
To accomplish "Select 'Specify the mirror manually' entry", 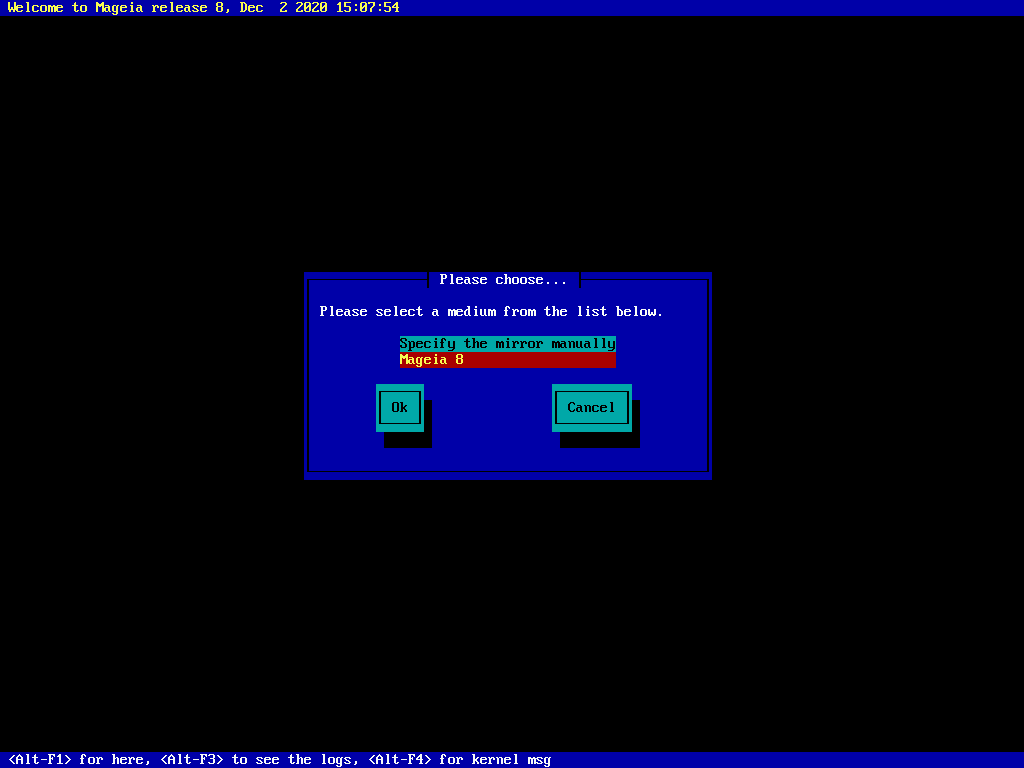I will pyautogui.click(x=507, y=344).
